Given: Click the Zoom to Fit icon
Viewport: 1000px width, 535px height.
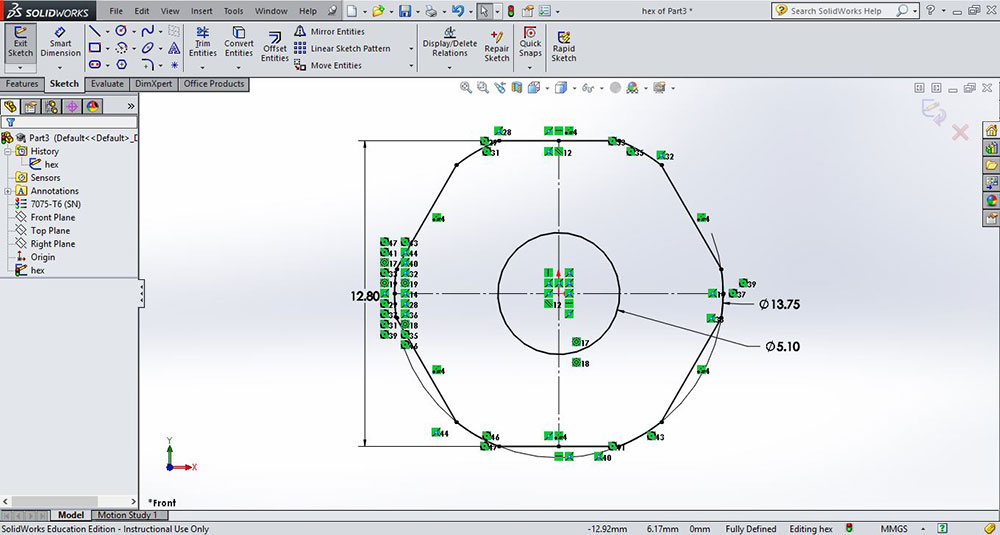Looking at the screenshot, I should 466,88.
